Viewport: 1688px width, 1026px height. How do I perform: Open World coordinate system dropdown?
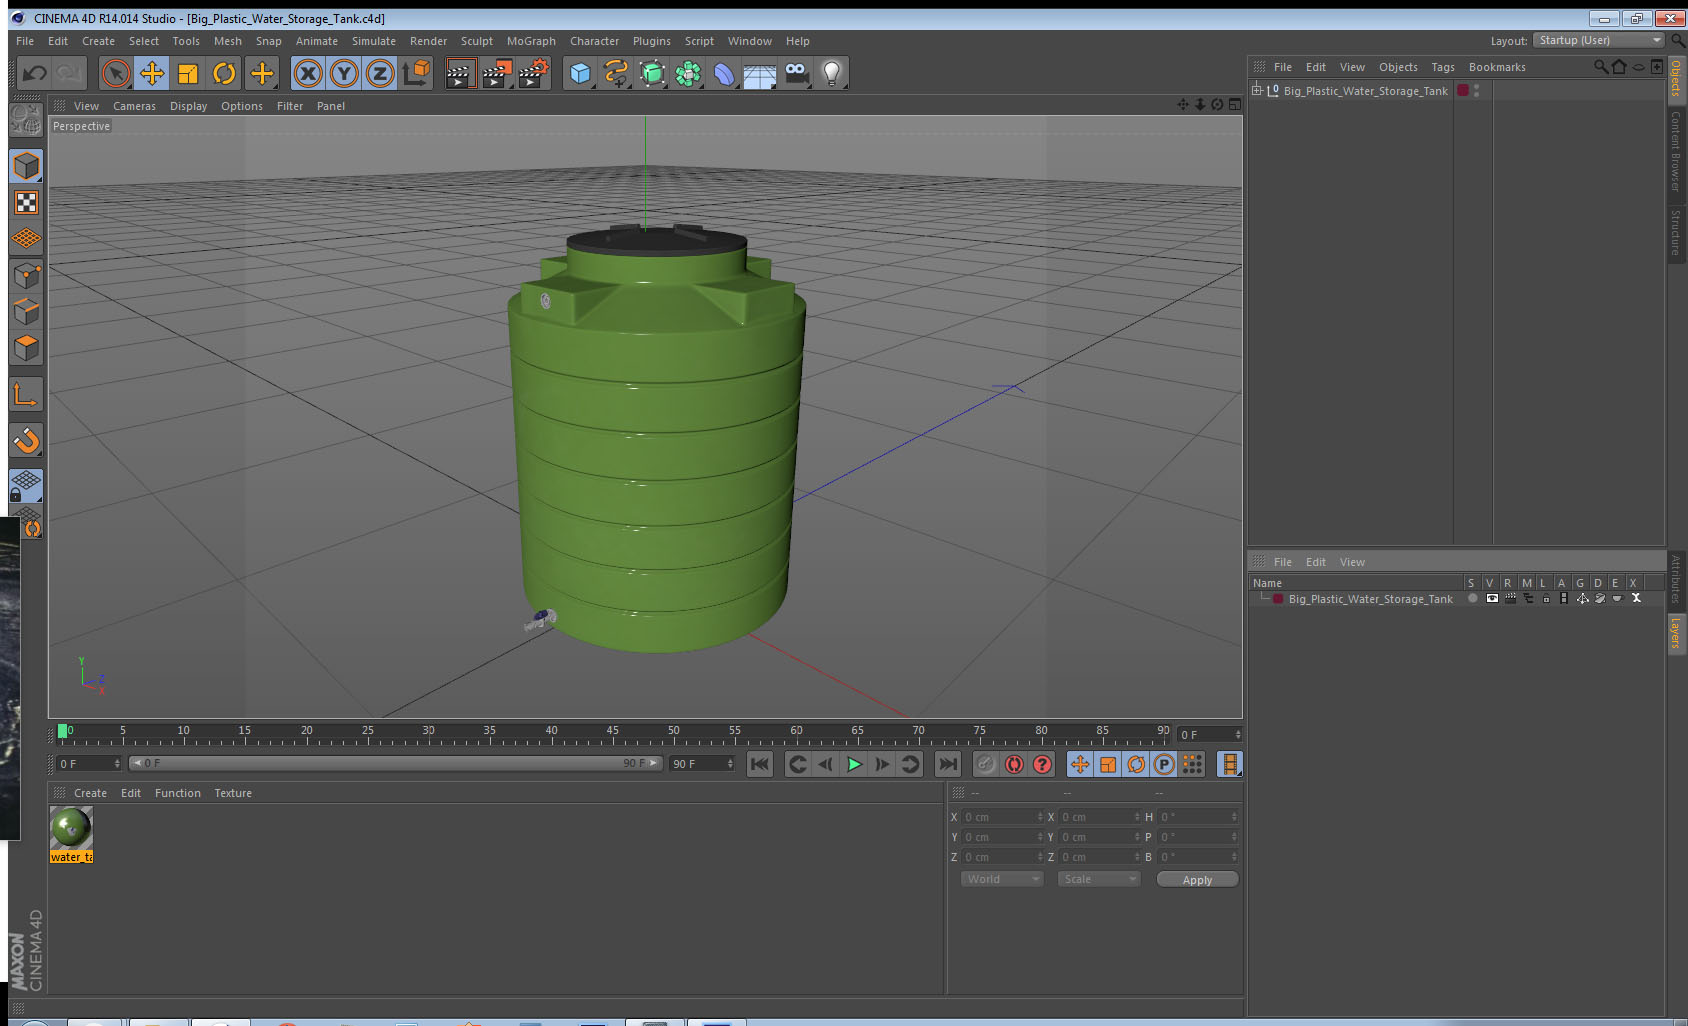click(1002, 879)
